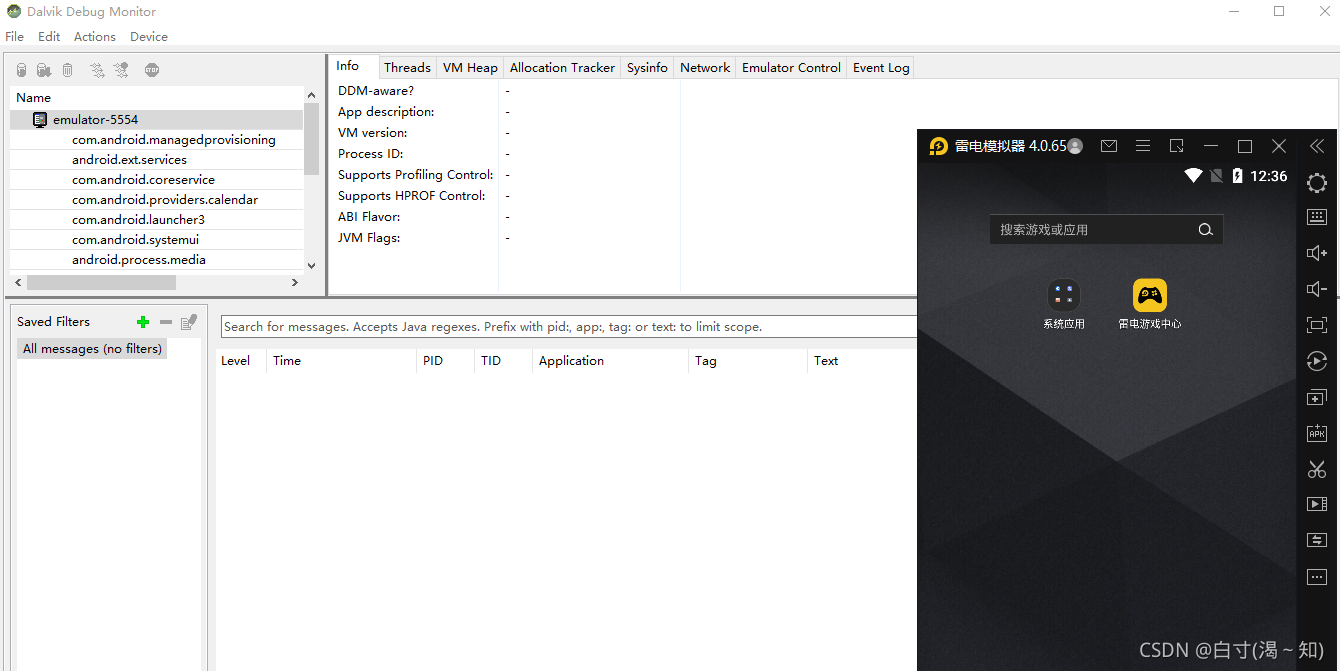1340x671 pixels.
Task: Stop the selected process with the STOP icon
Action: (151, 69)
